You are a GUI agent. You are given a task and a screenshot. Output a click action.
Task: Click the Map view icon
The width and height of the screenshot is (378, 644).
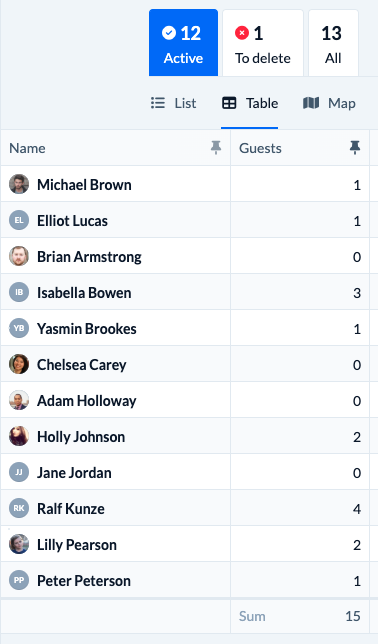tap(311, 103)
